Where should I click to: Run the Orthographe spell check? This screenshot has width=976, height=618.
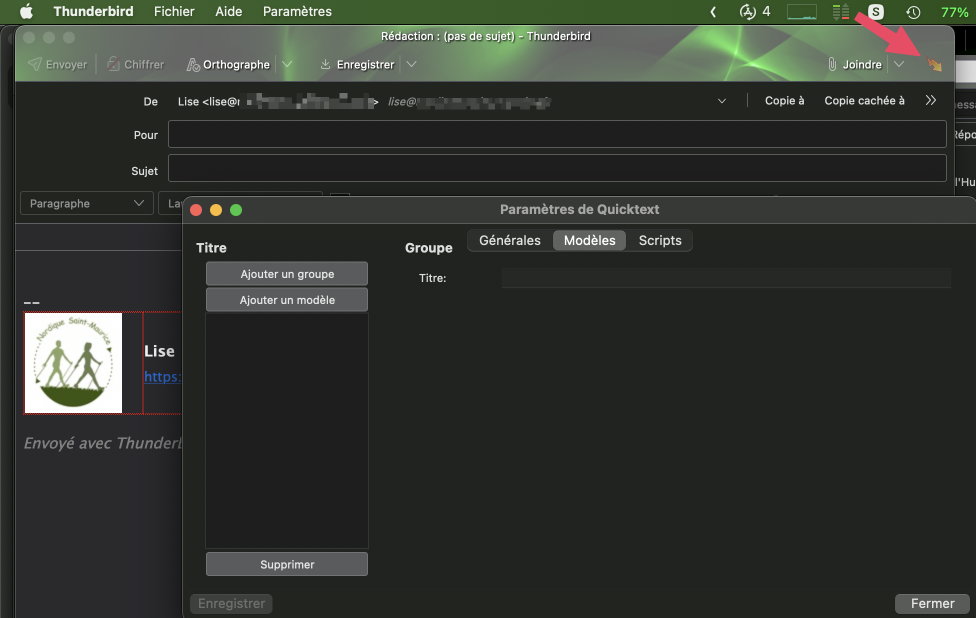[x=228, y=65]
